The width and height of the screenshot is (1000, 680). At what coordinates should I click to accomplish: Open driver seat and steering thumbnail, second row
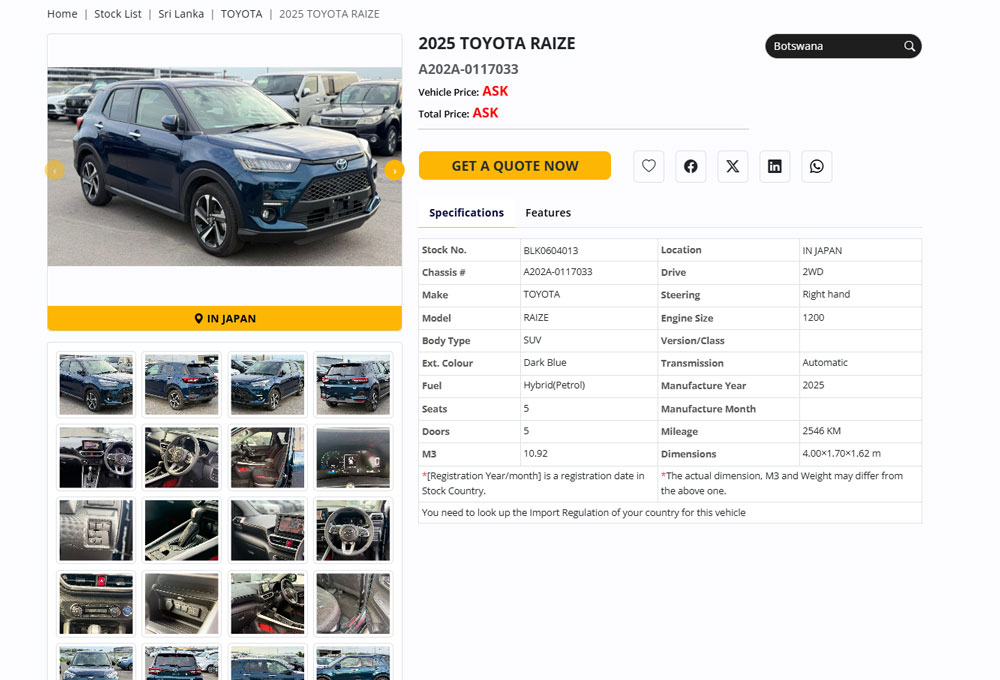click(x=182, y=457)
